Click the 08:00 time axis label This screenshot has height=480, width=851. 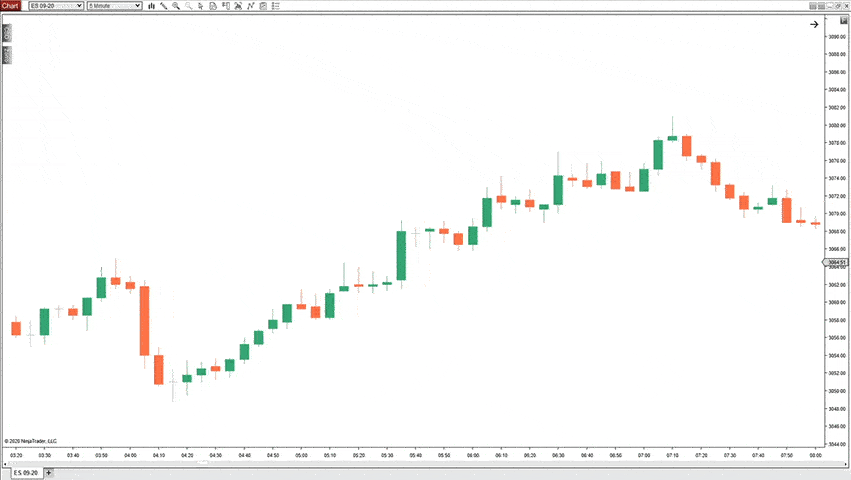tap(815, 456)
